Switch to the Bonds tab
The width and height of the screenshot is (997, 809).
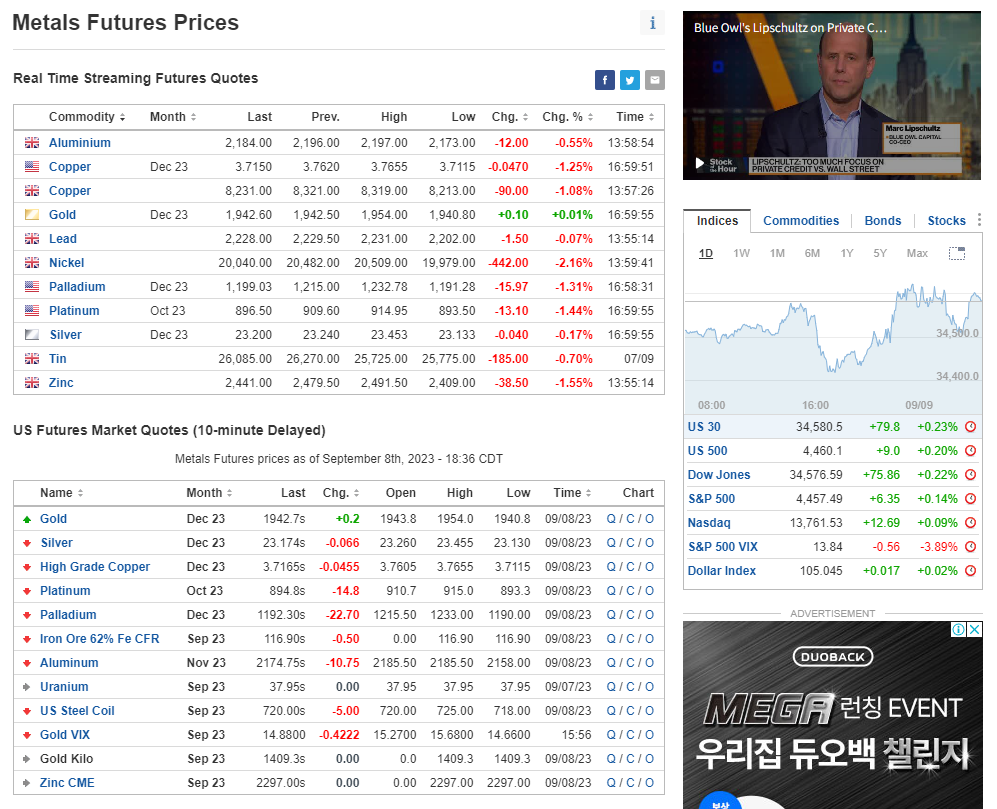point(883,221)
